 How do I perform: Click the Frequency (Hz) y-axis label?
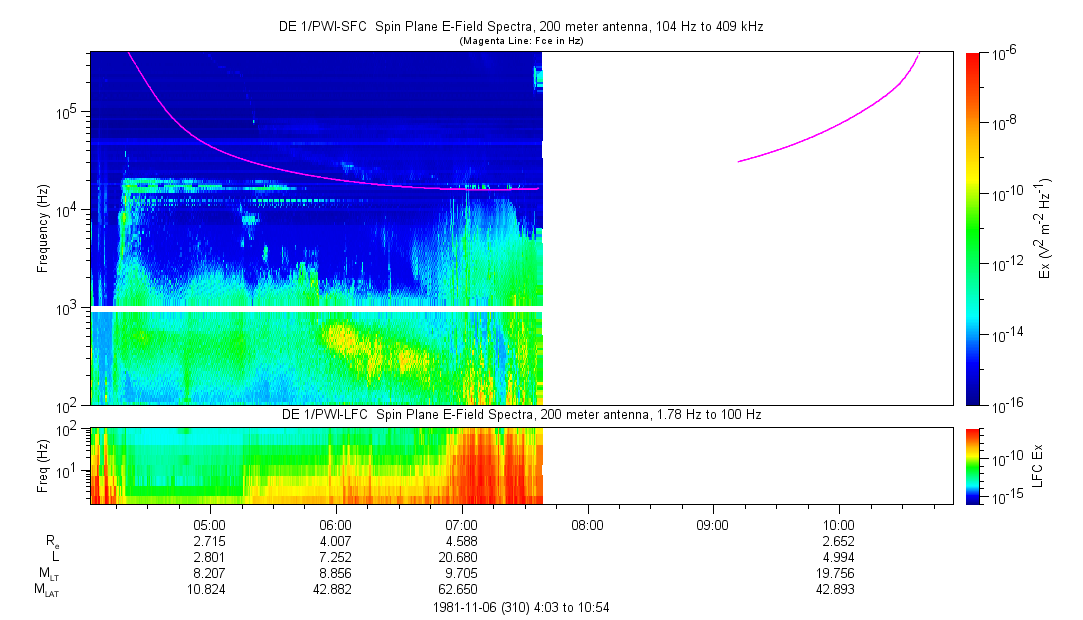pyautogui.click(x=43, y=228)
